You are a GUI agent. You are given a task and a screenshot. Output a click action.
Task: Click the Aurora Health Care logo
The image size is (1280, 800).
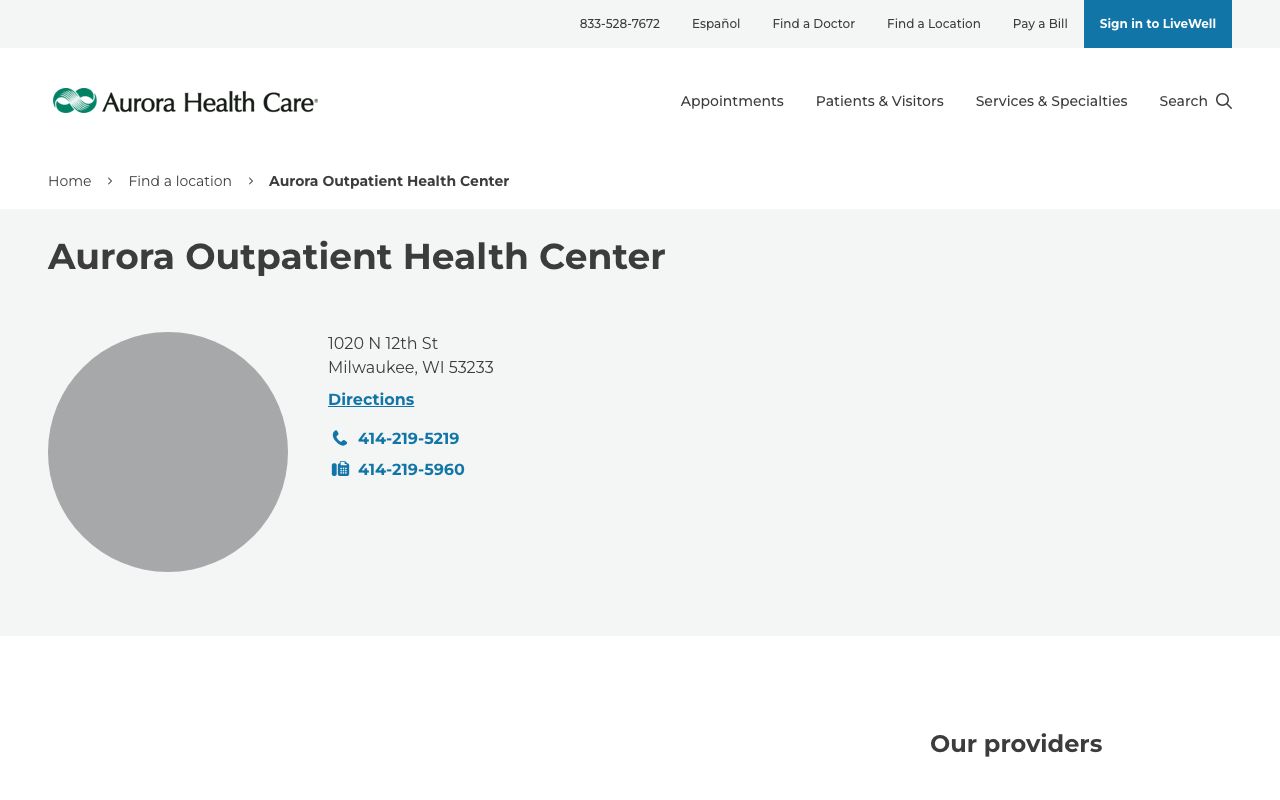[x=185, y=101]
